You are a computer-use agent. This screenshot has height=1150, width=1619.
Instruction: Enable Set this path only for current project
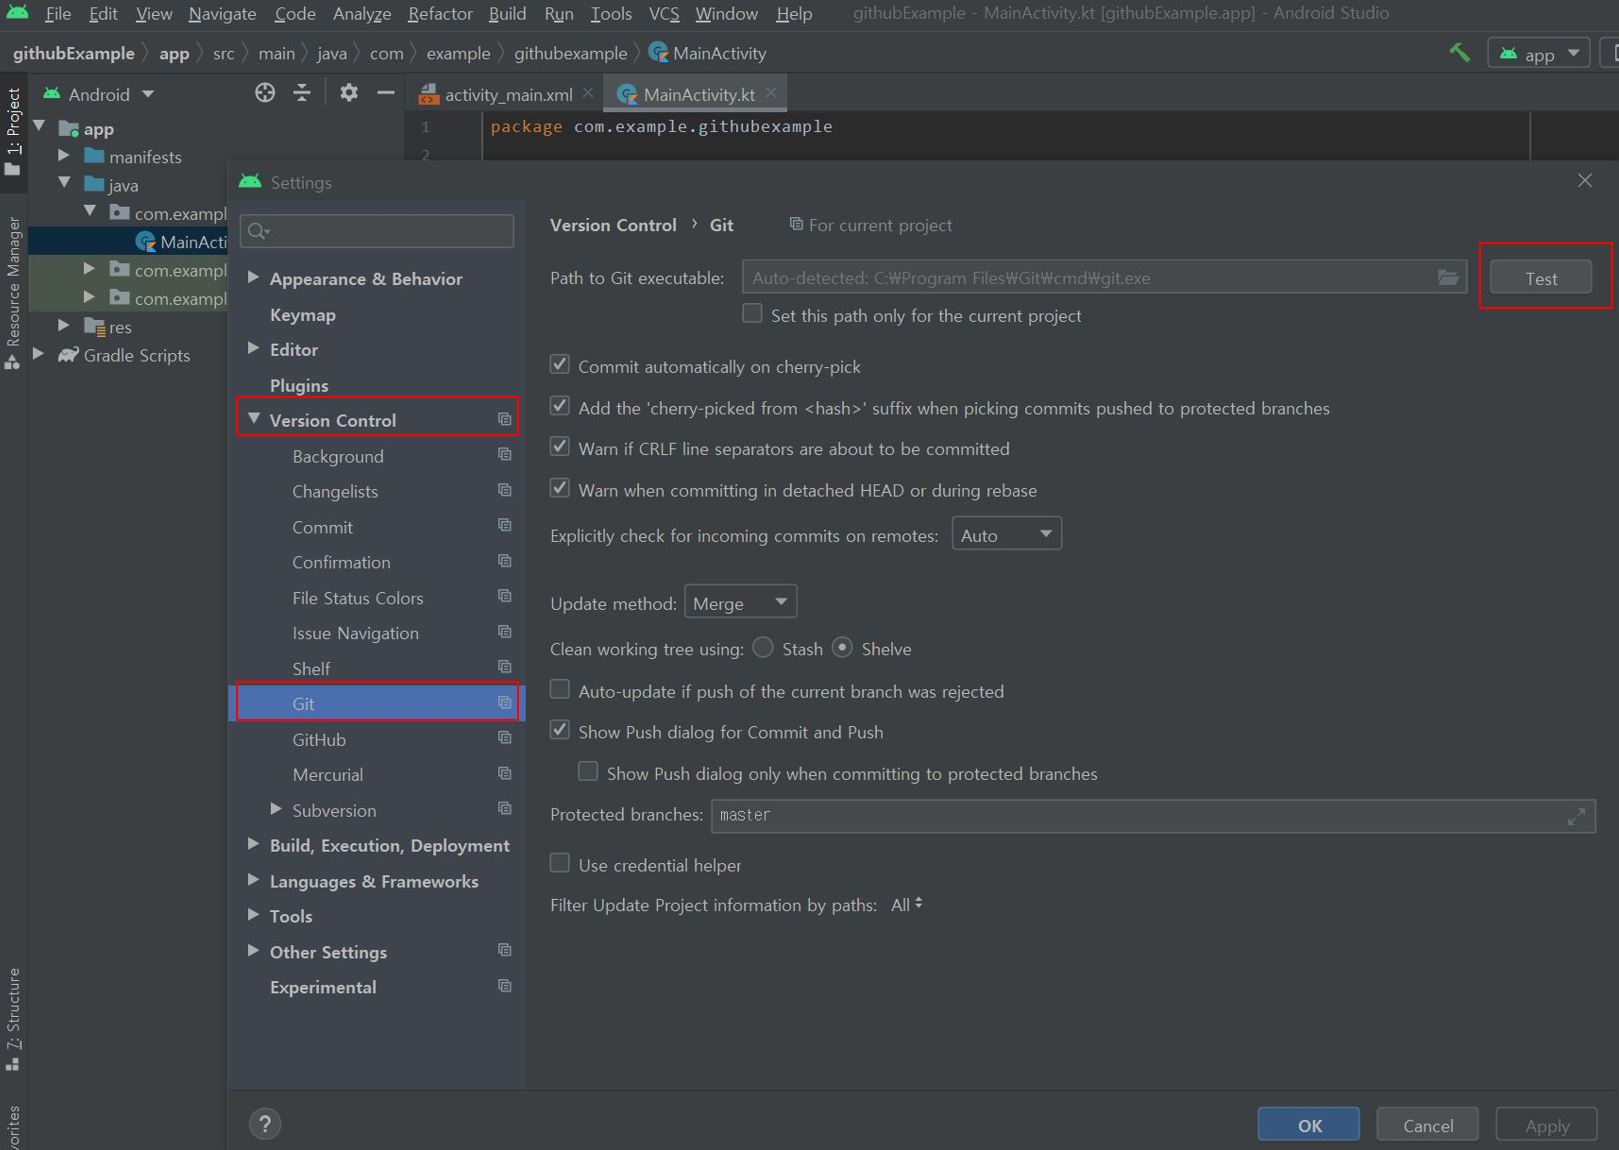pyautogui.click(x=752, y=314)
